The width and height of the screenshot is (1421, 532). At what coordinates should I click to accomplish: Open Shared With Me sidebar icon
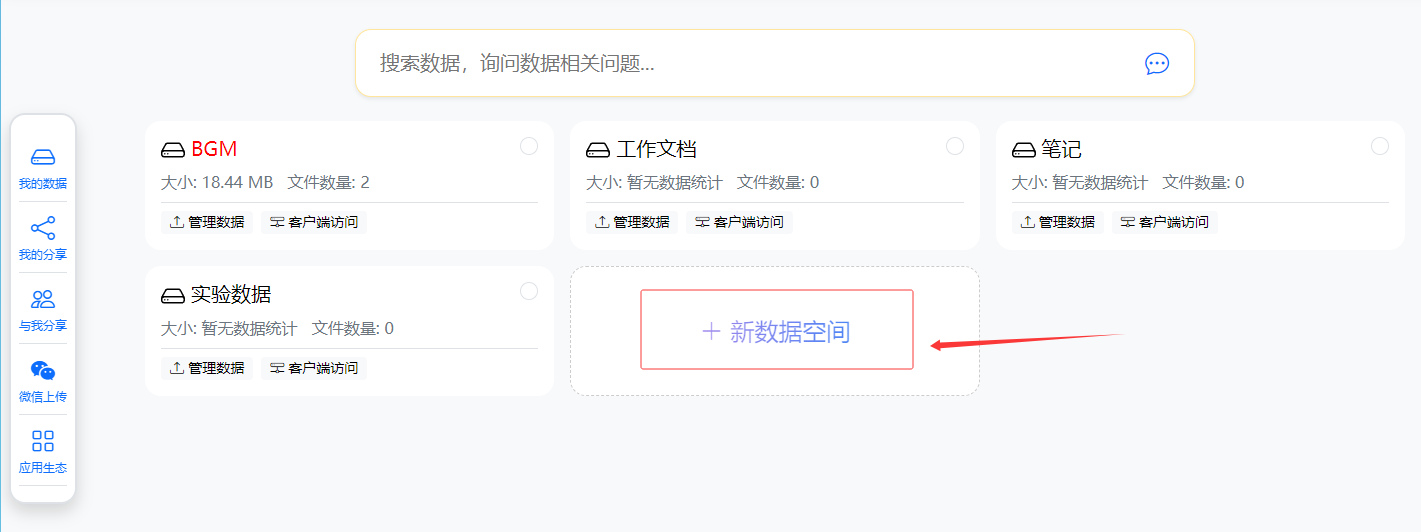point(43,308)
